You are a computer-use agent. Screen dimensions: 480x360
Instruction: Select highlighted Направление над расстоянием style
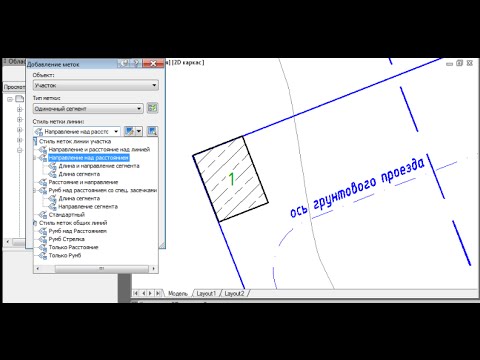tap(89, 158)
